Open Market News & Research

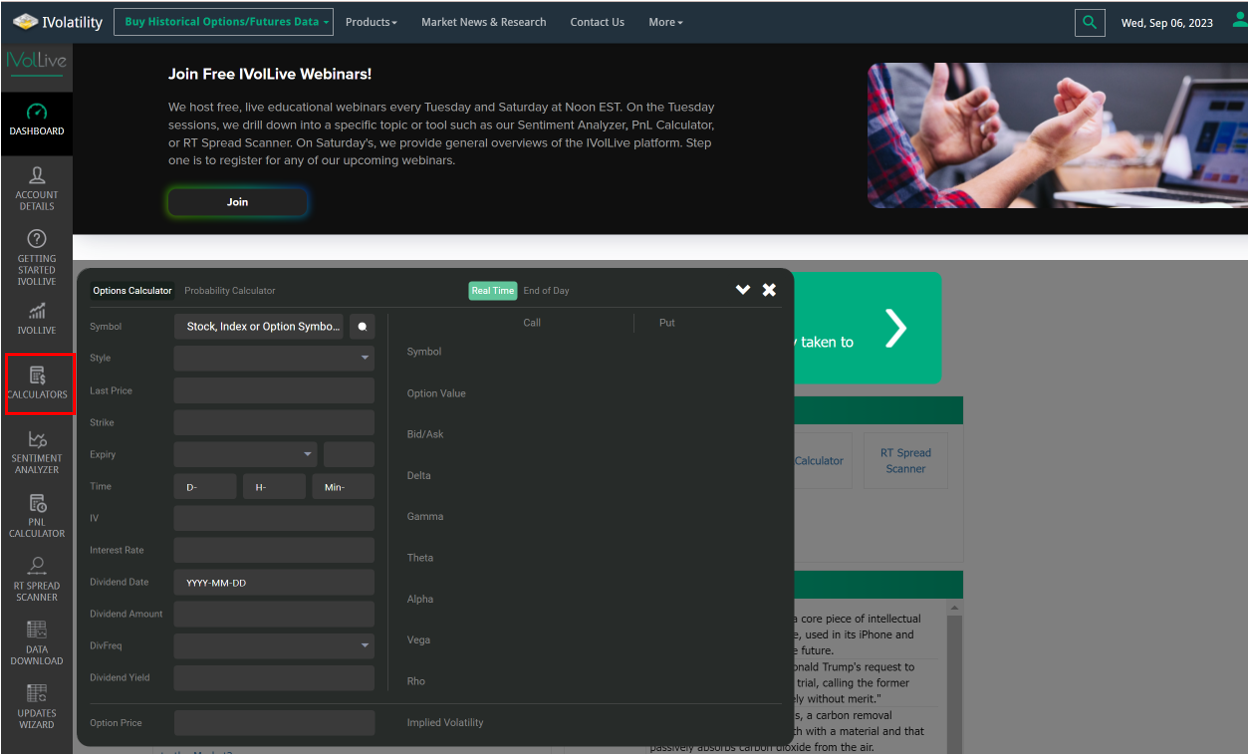click(484, 22)
